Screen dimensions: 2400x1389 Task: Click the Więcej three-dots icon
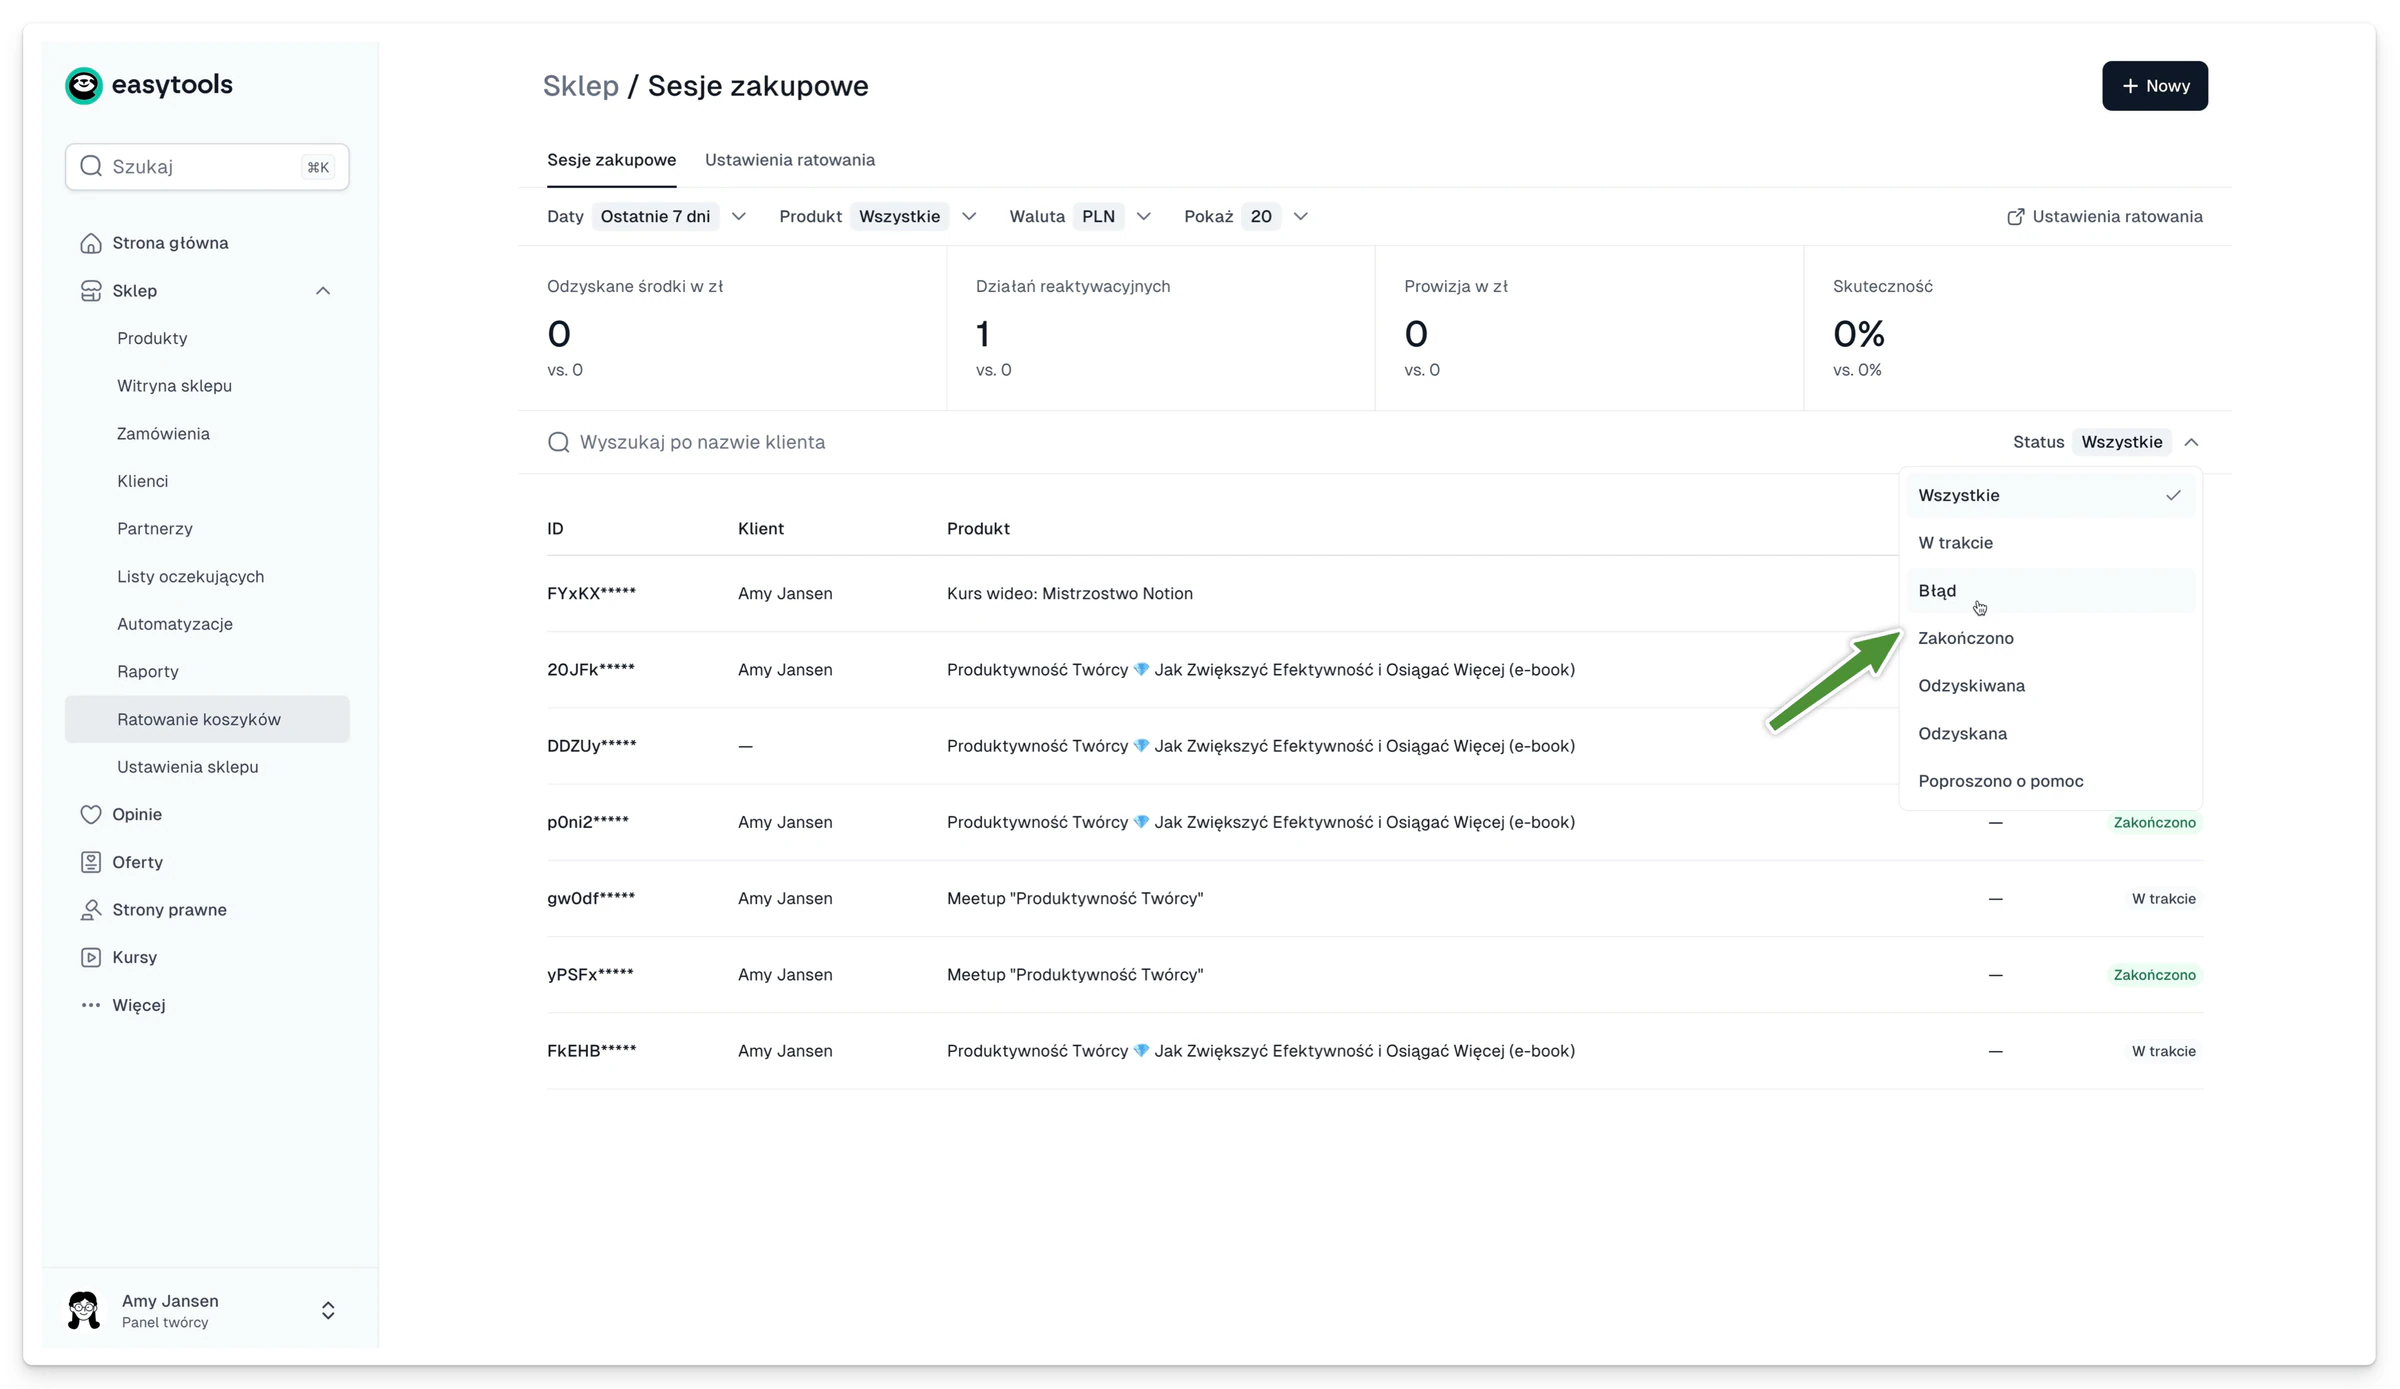tap(91, 1005)
